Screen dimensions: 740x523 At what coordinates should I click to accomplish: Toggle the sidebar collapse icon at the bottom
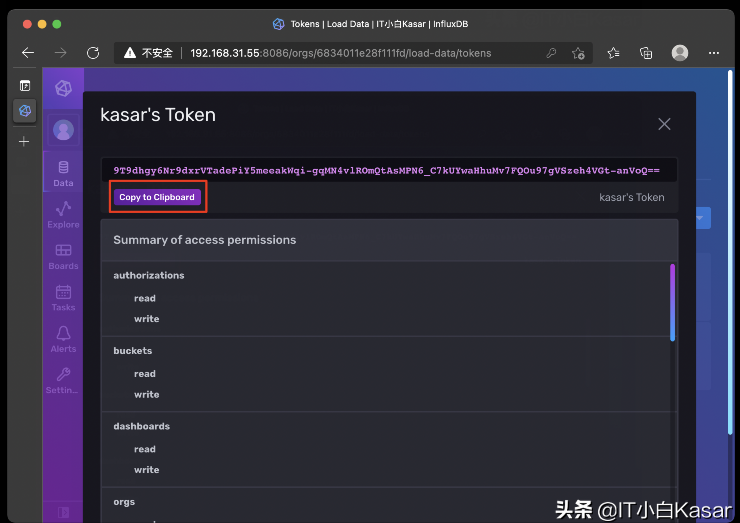[x=63, y=512]
